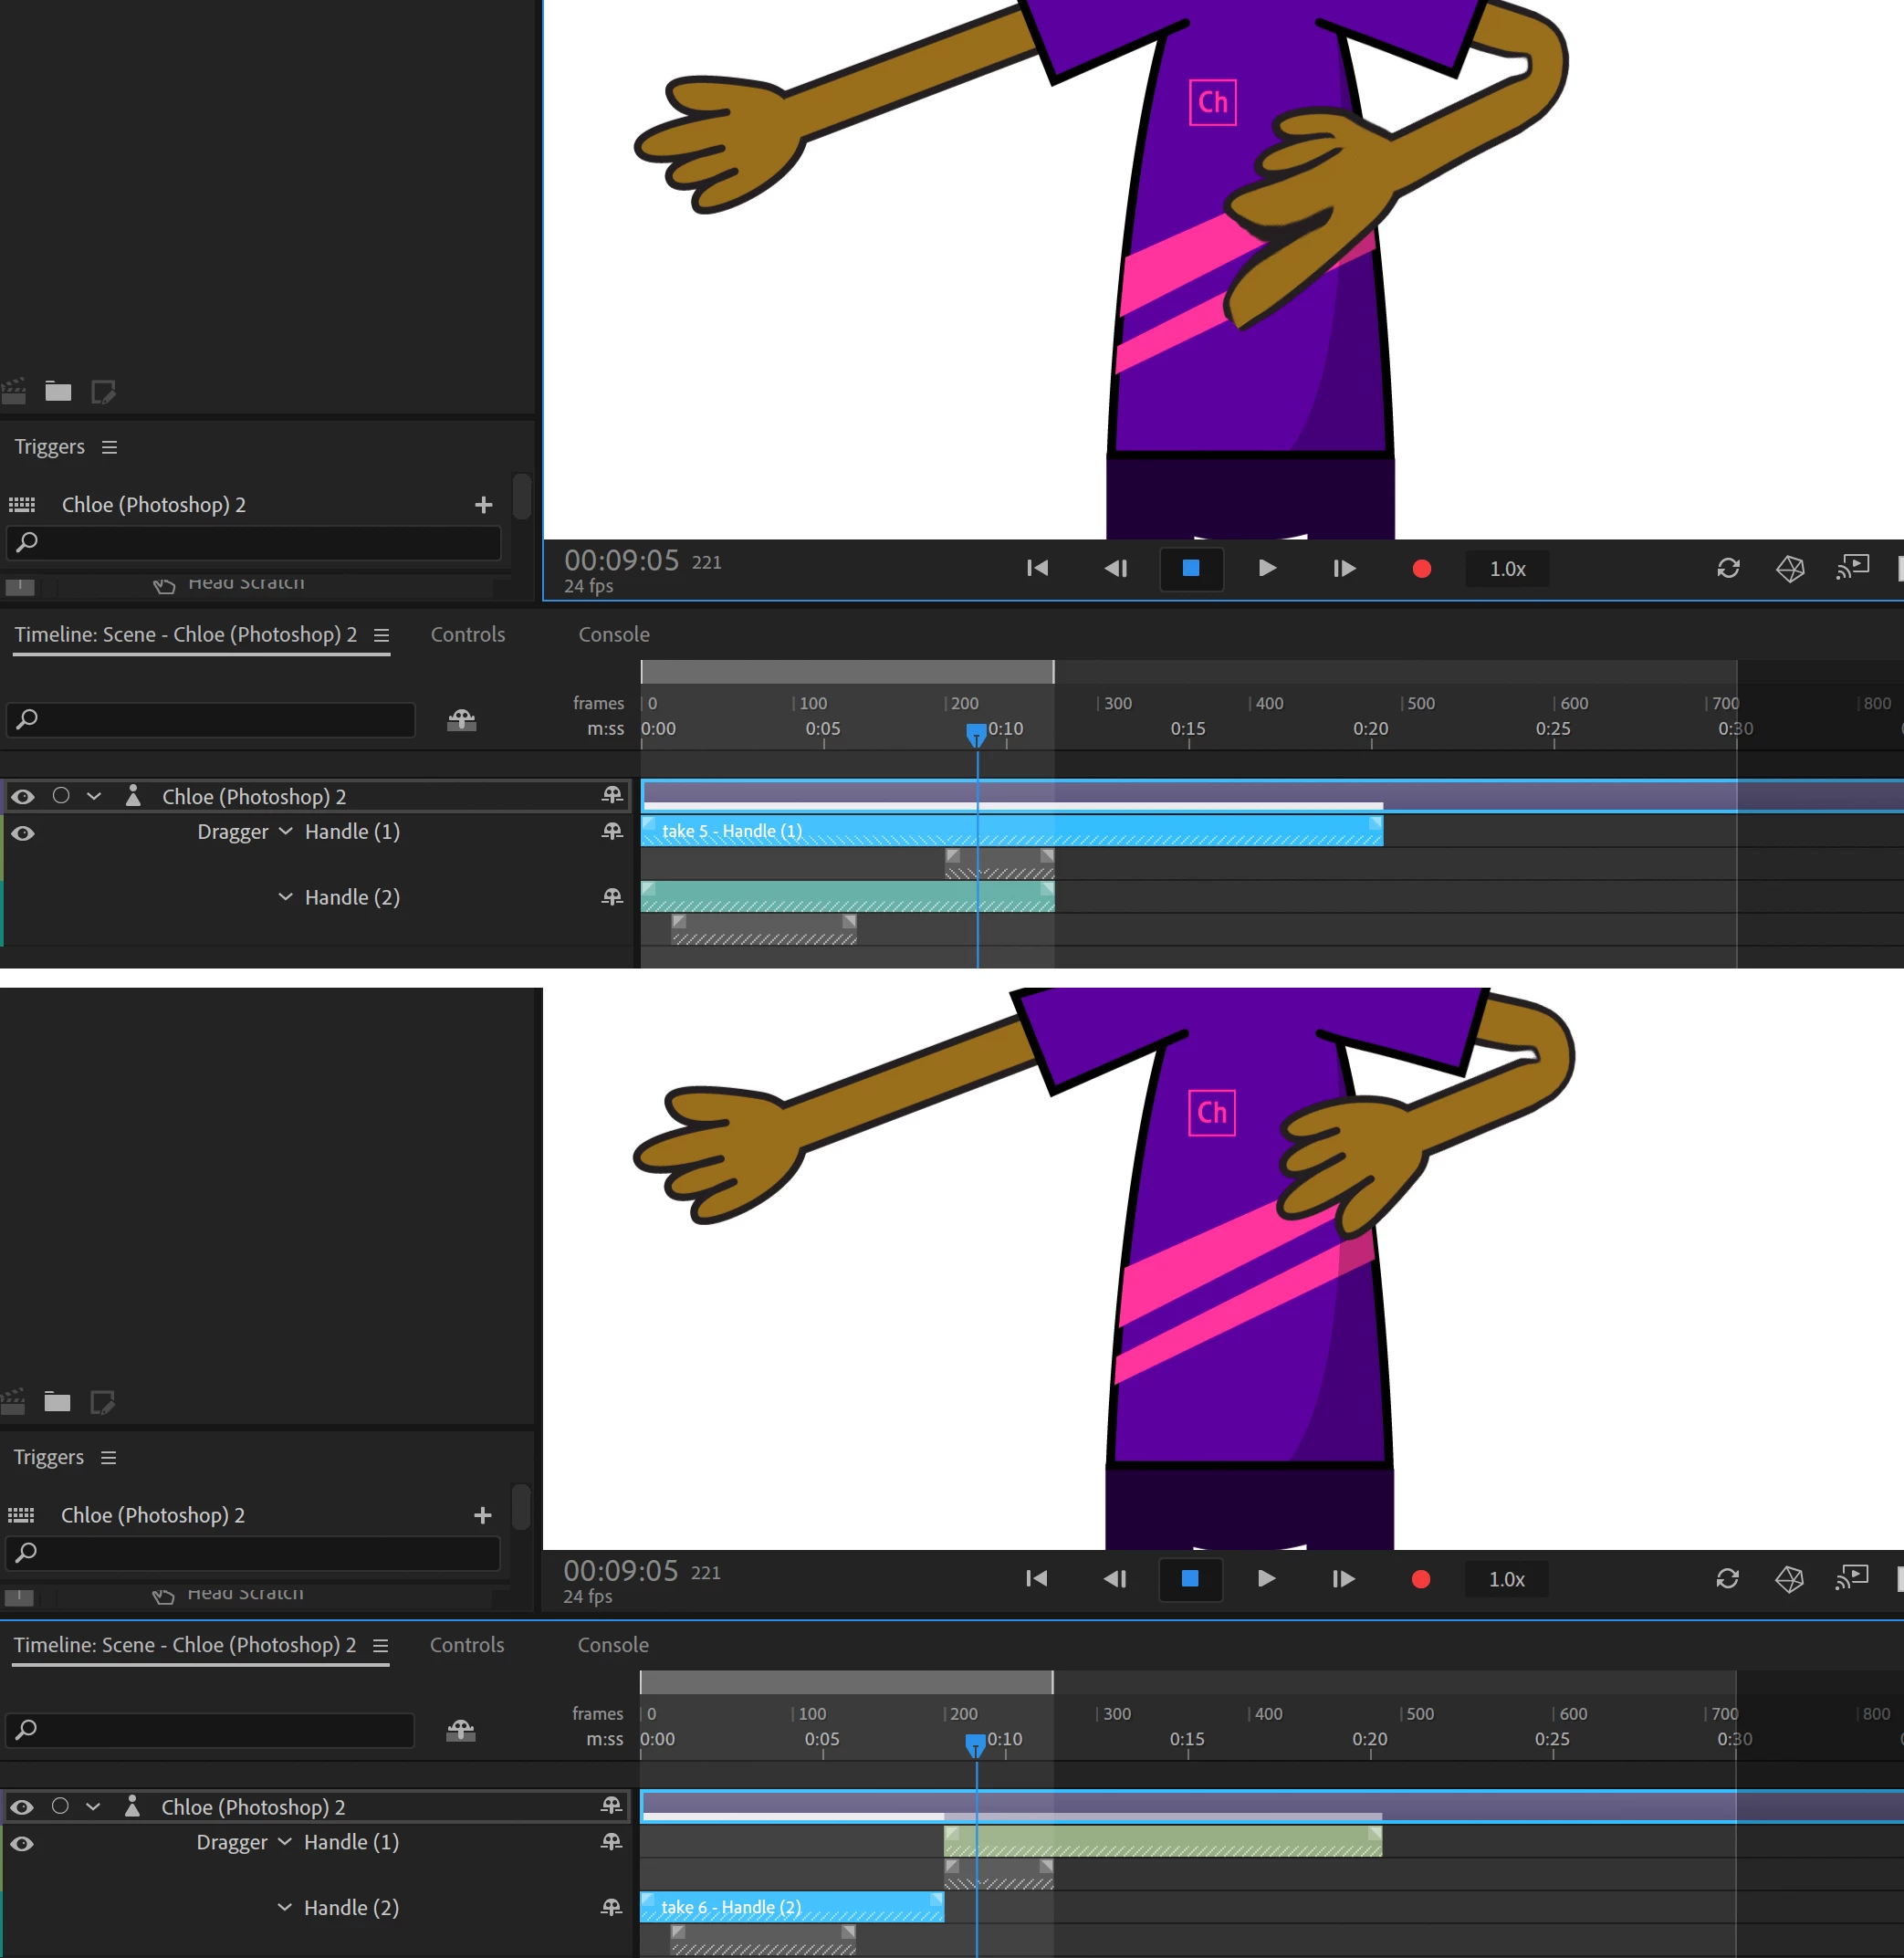This screenshot has height=1958, width=1904.
Task: Click the record button in the upper transport bar
Action: 1421,569
